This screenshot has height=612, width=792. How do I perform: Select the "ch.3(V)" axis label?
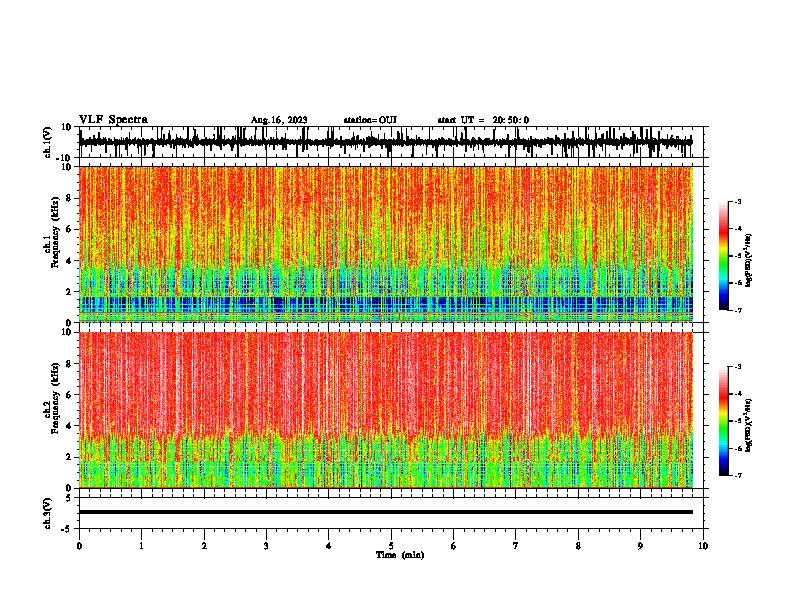[x=48, y=513]
